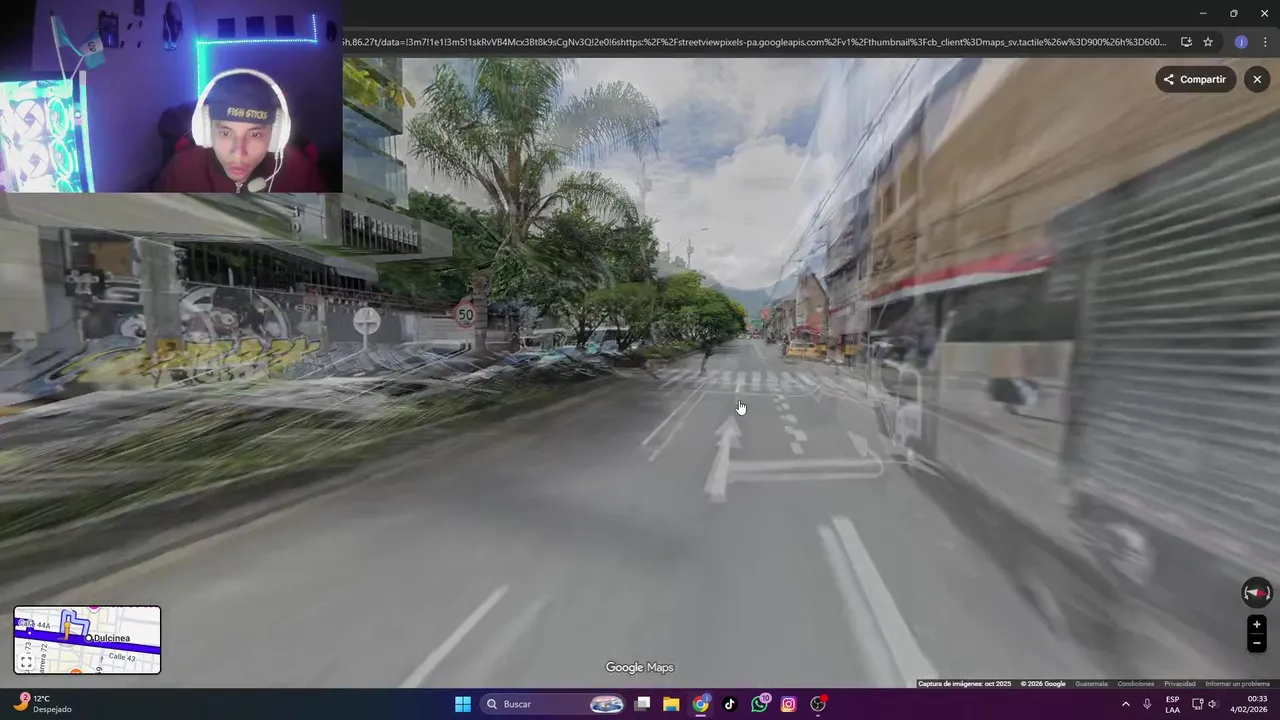Image resolution: width=1280 pixels, height=720 pixels.
Task: Click the volume tray icon
Action: pyautogui.click(x=1213, y=704)
